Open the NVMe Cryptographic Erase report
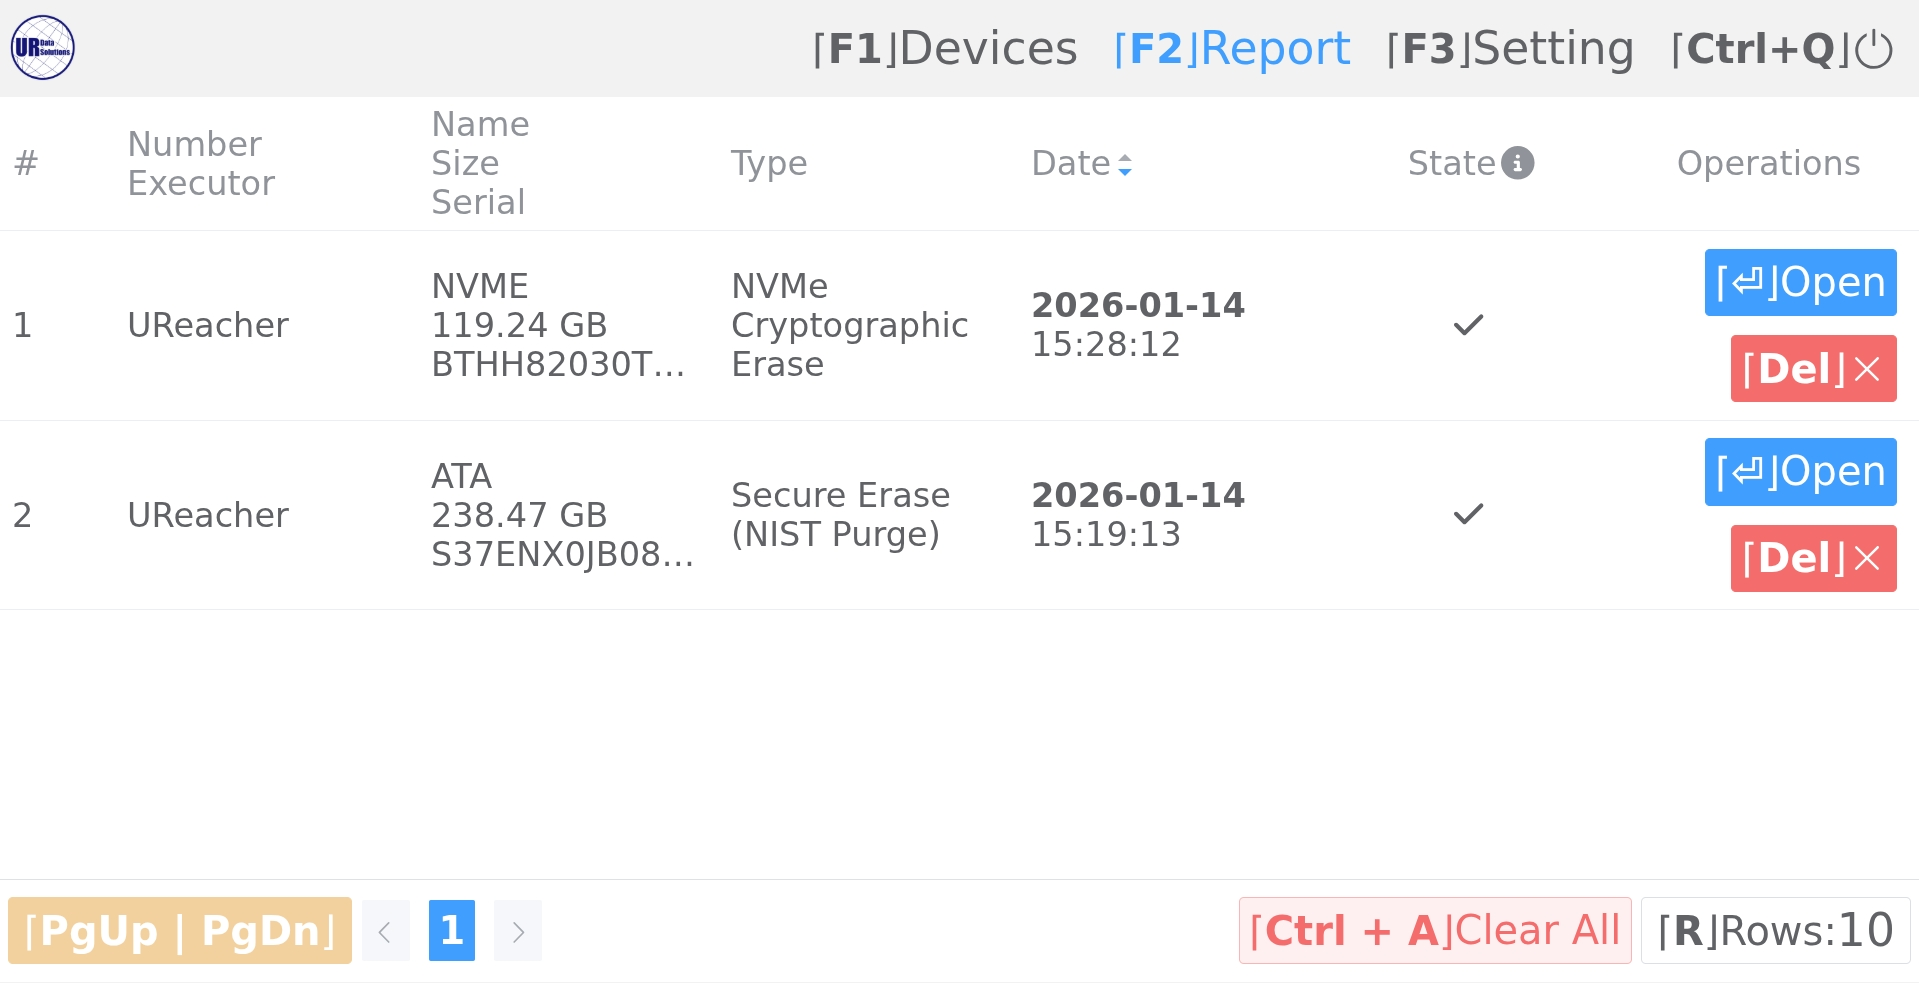1919x983 pixels. pyautogui.click(x=1800, y=283)
